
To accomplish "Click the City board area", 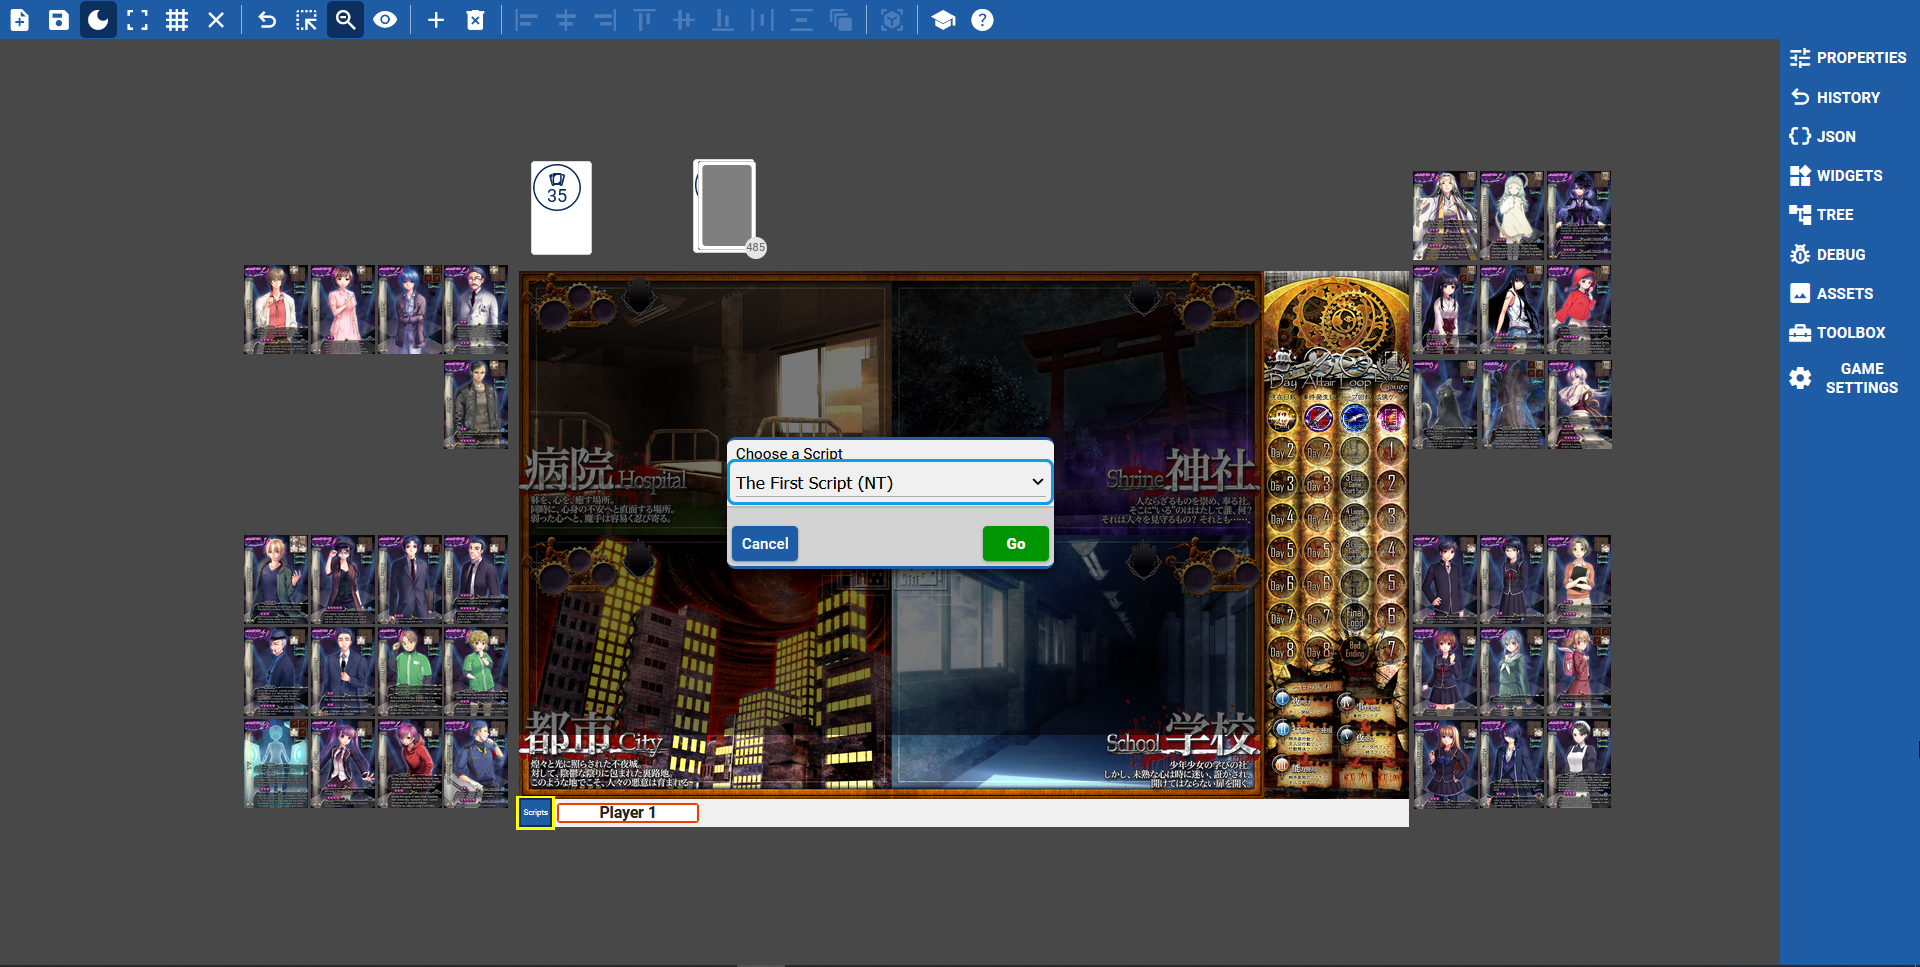I will (705, 663).
